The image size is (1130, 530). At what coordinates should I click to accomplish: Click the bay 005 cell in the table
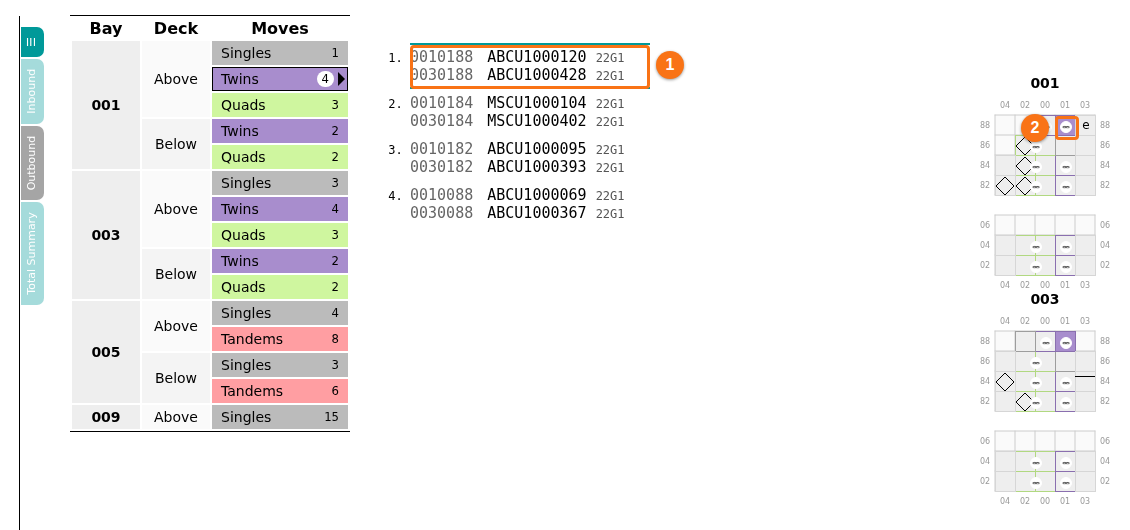pos(106,352)
